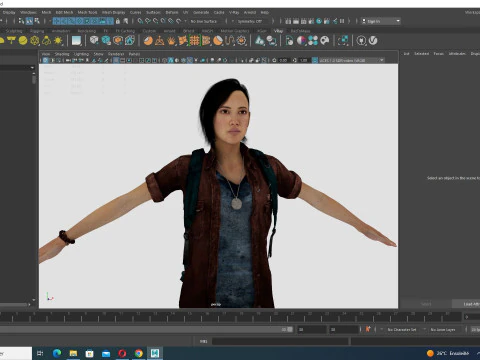The width and height of the screenshot is (480, 360).
Task: Switch to the FX Caching shelf tab
Action: tap(125, 31)
